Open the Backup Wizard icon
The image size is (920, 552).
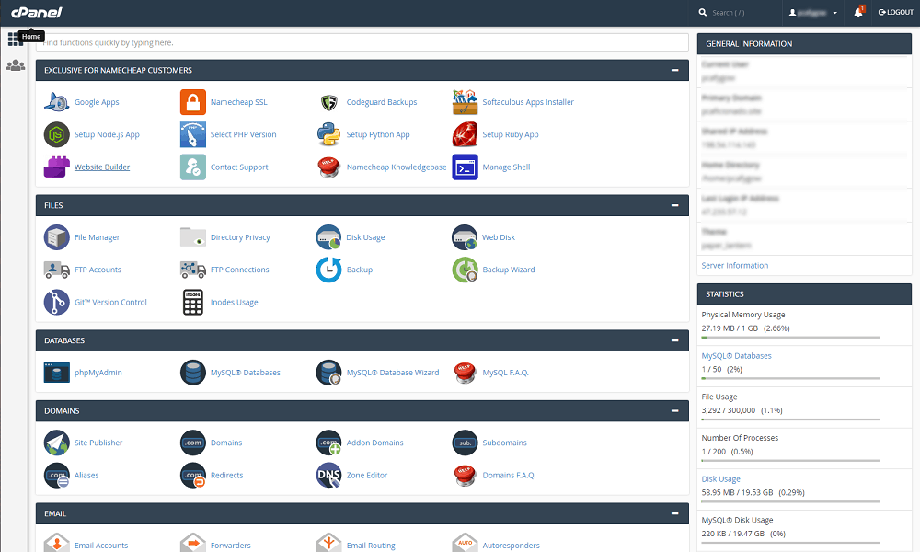pyautogui.click(x=465, y=270)
